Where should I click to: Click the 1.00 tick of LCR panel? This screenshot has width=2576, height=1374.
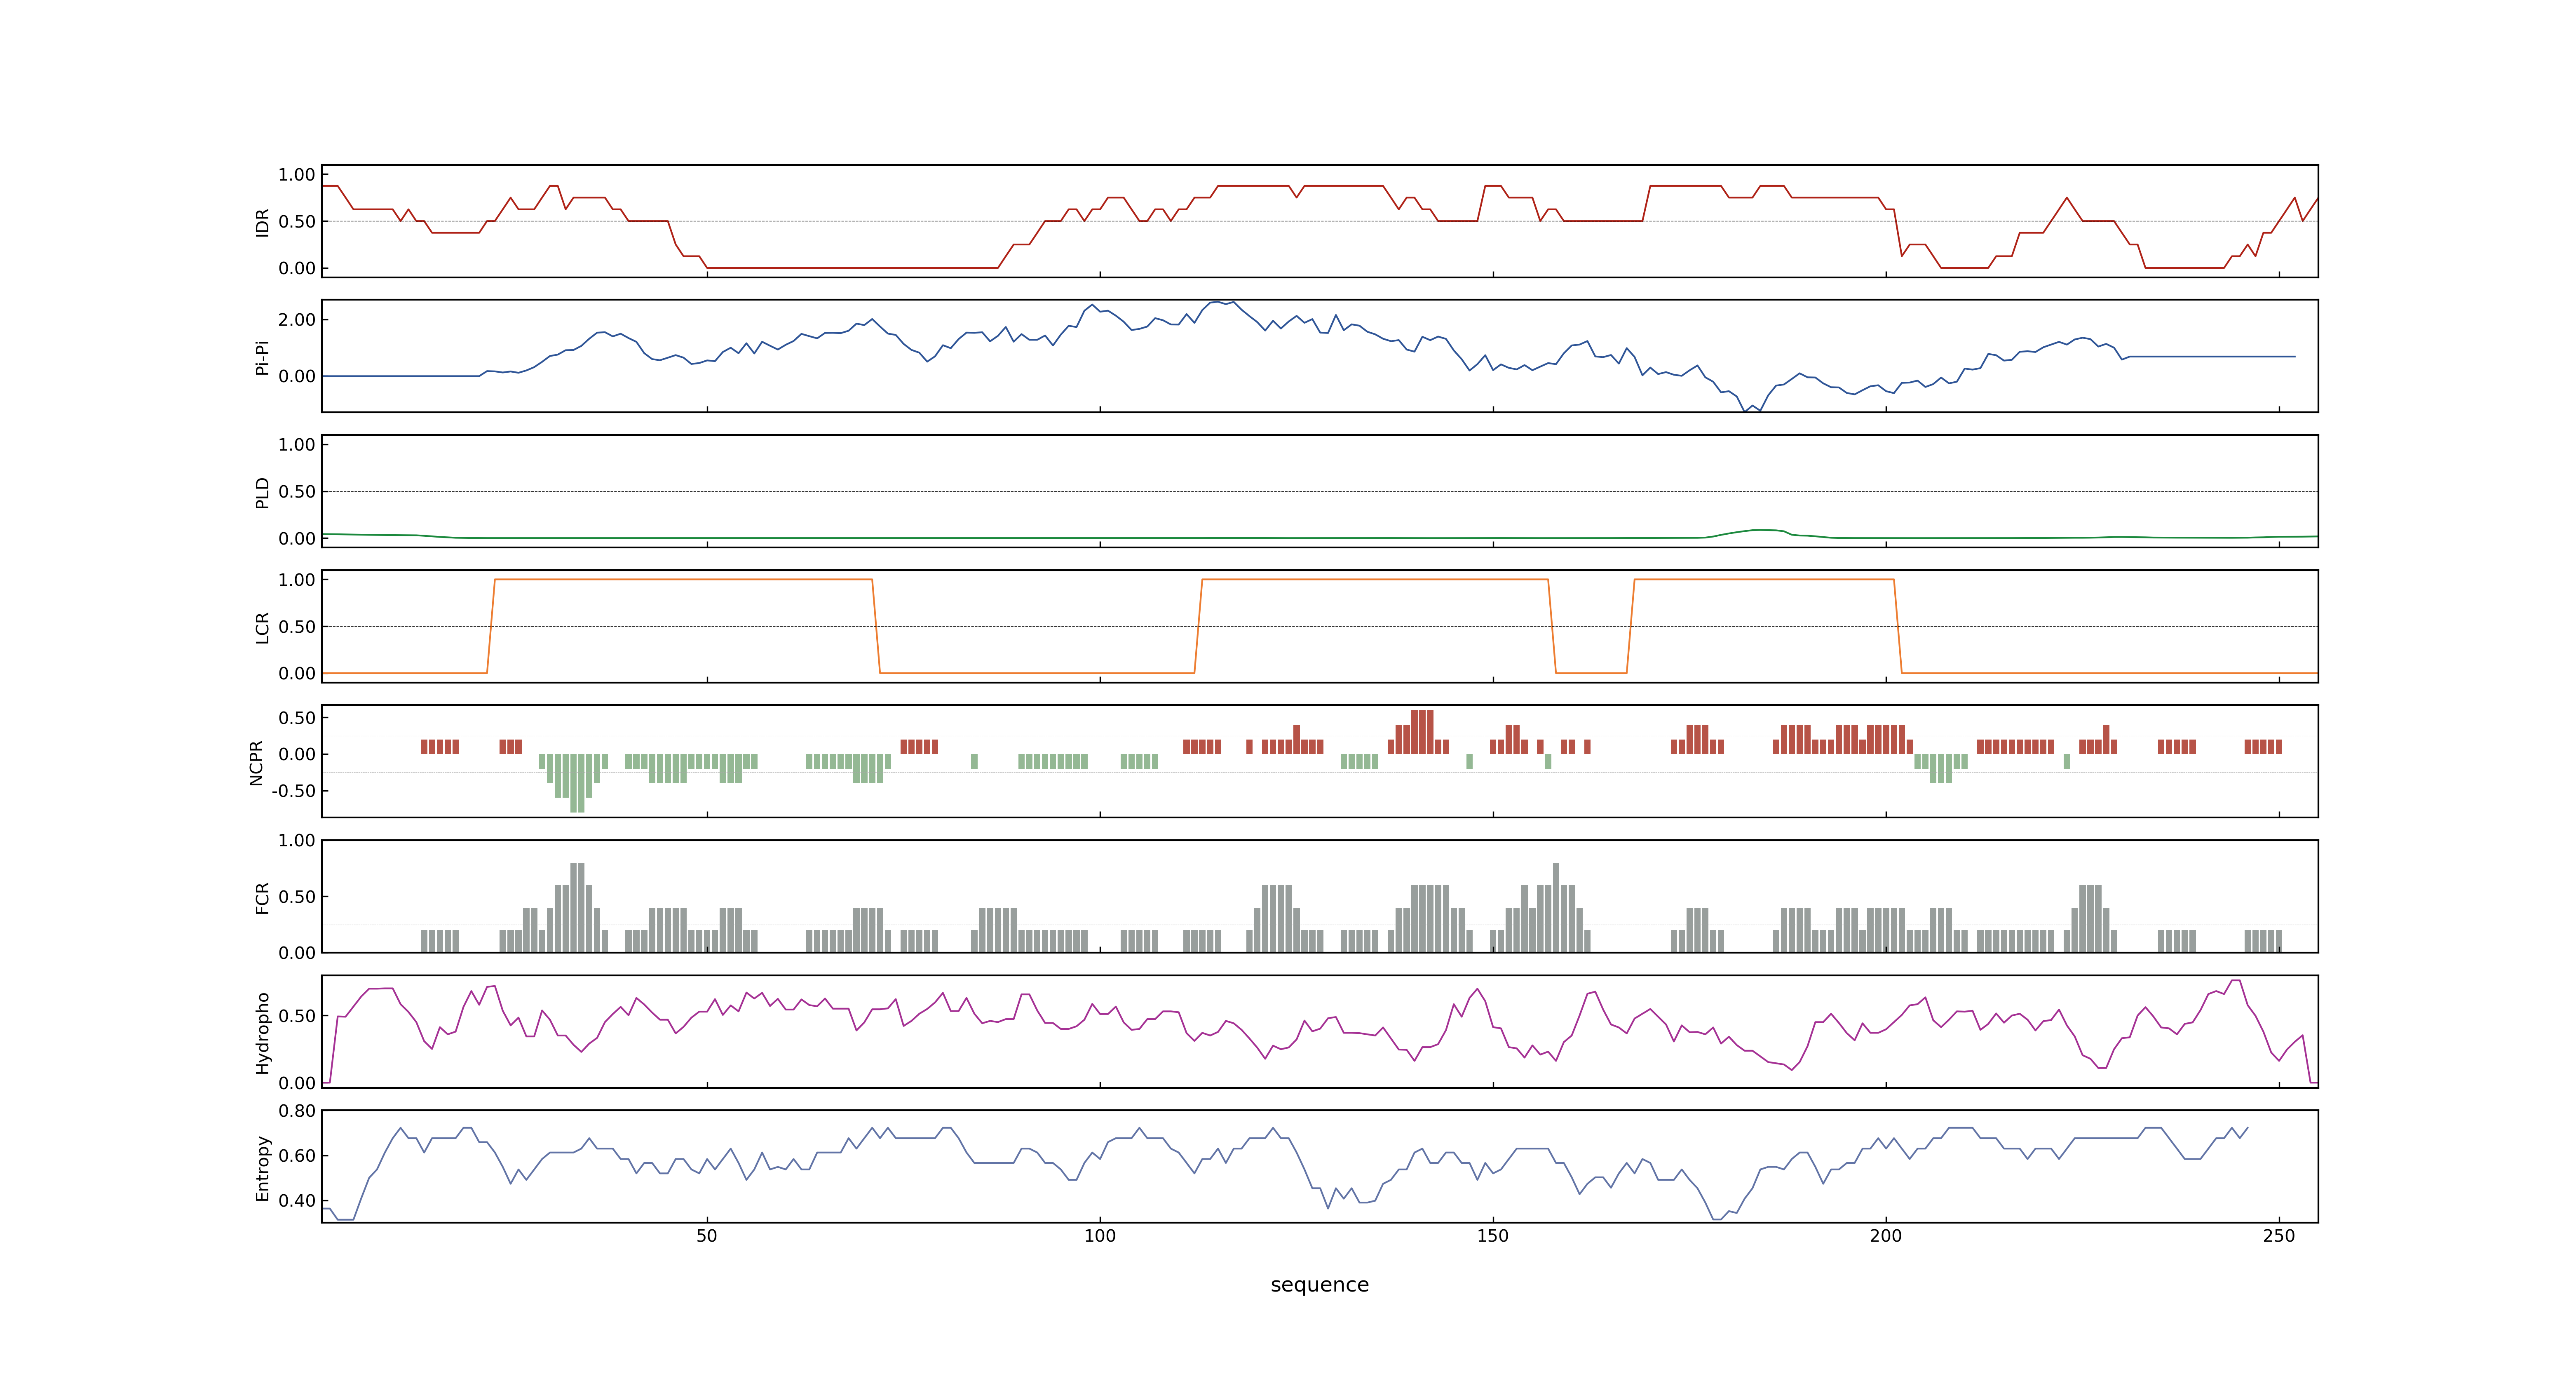[297, 580]
